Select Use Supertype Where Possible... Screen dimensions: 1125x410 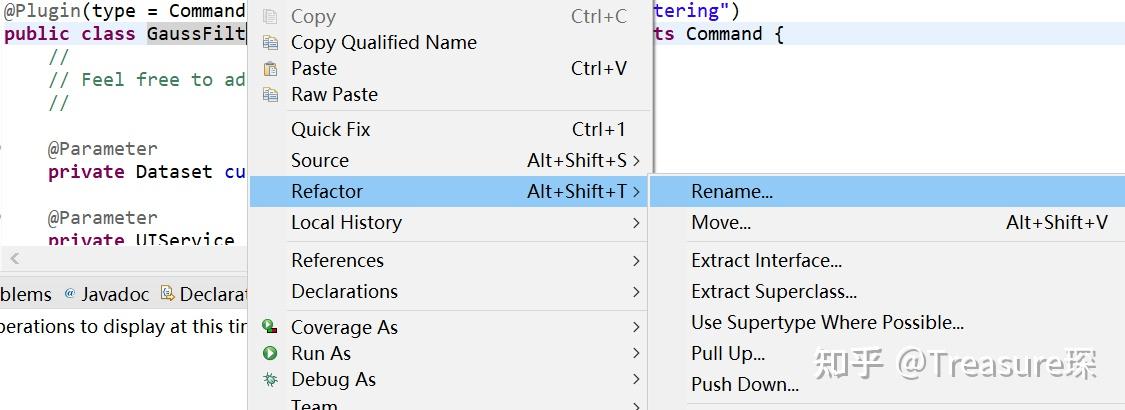click(x=827, y=322)
